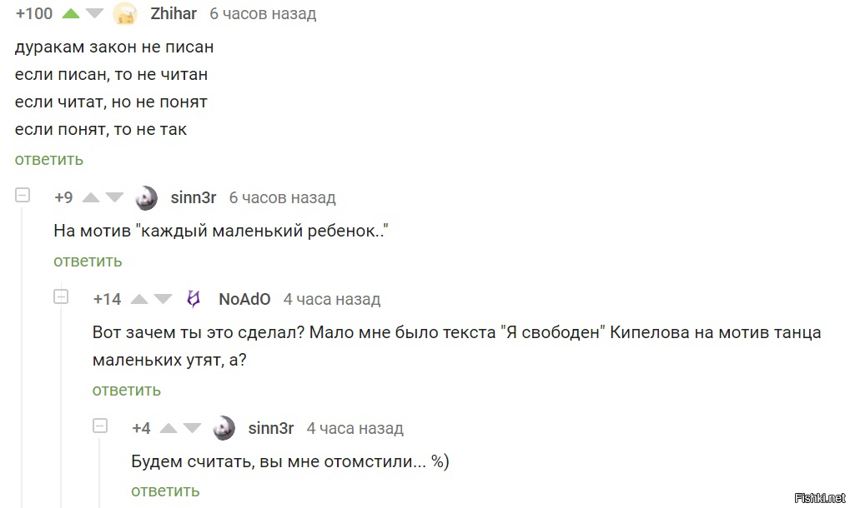Upvote NoAdO's +14 comment

coord(139,299)
